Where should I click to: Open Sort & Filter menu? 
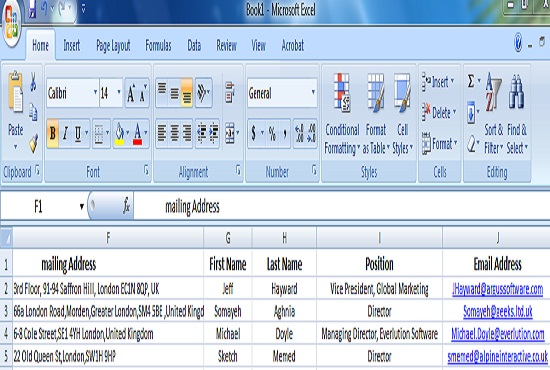coord(493,114)
